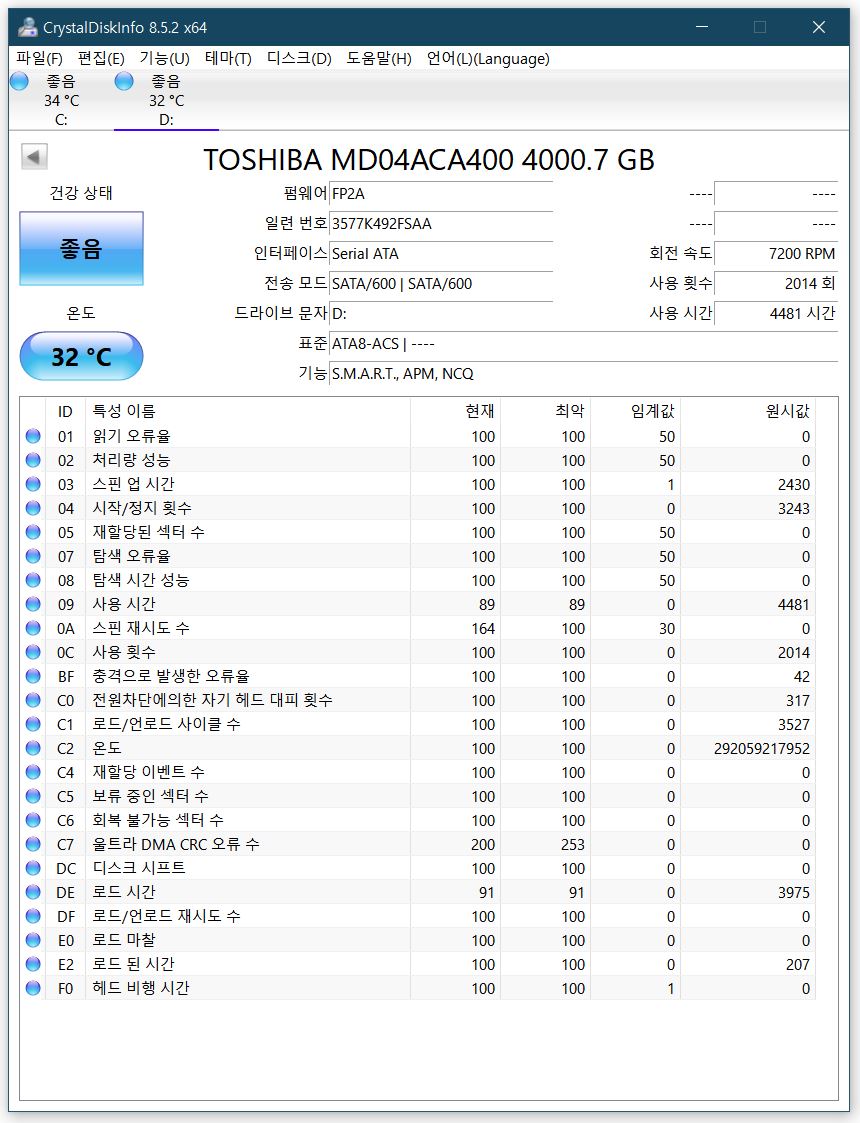Close the CrystalDiskInfo window
The image size is (860, 1123).
click(819, 27)
